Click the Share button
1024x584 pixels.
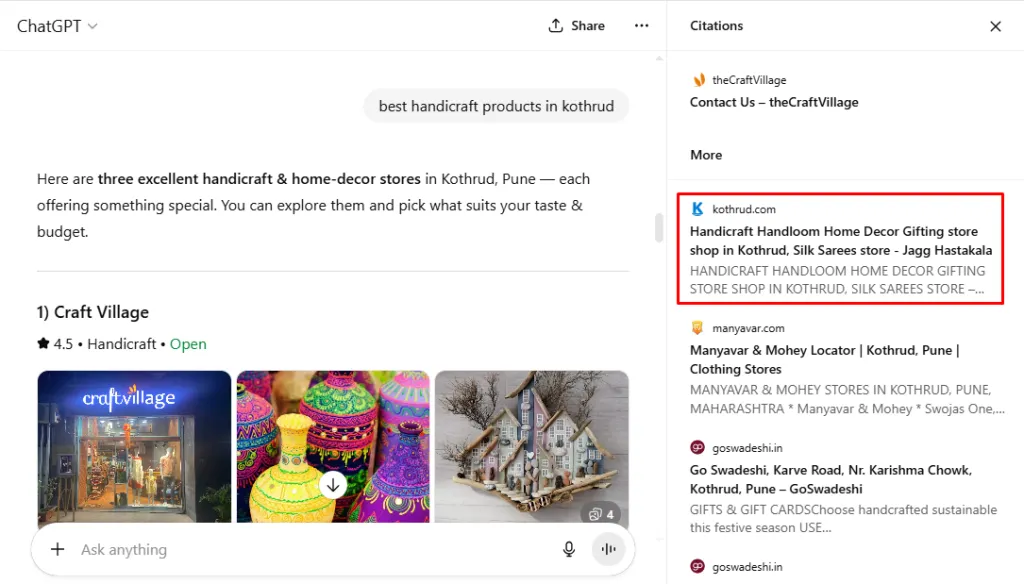click(577, 26)
